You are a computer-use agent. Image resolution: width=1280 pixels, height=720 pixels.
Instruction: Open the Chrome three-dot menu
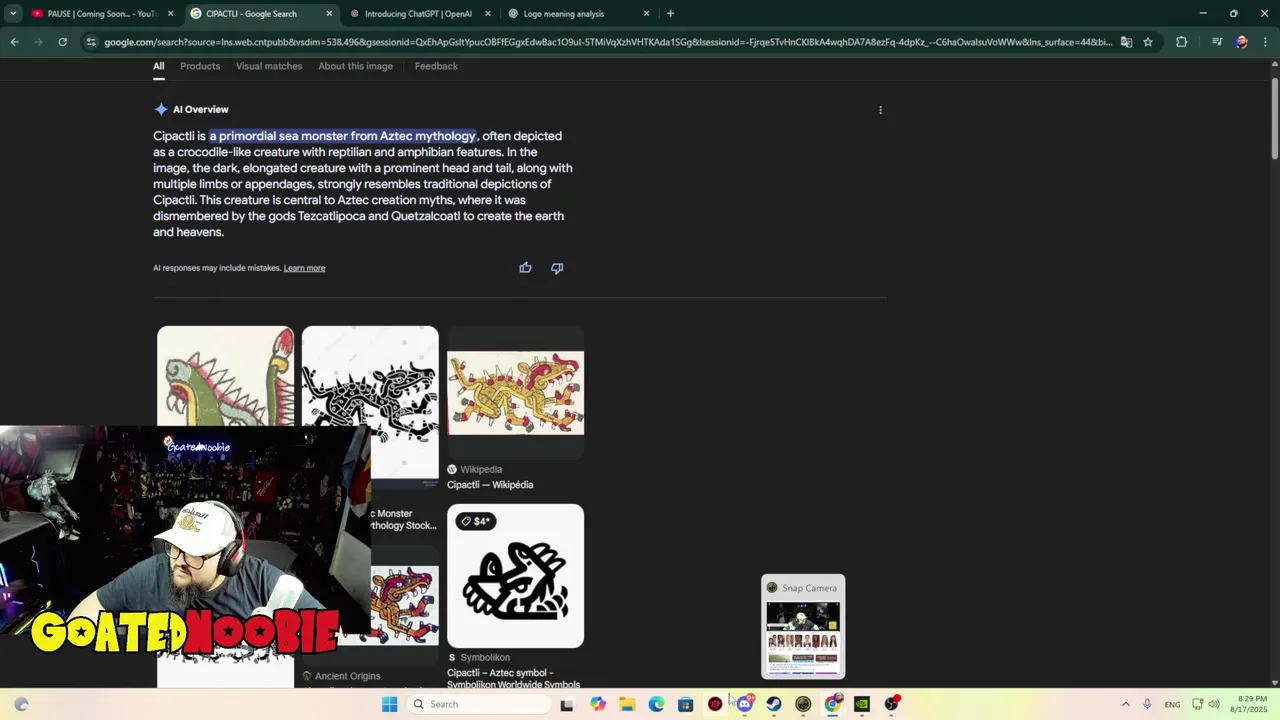pyautogui.click(x=1266, y=42)
